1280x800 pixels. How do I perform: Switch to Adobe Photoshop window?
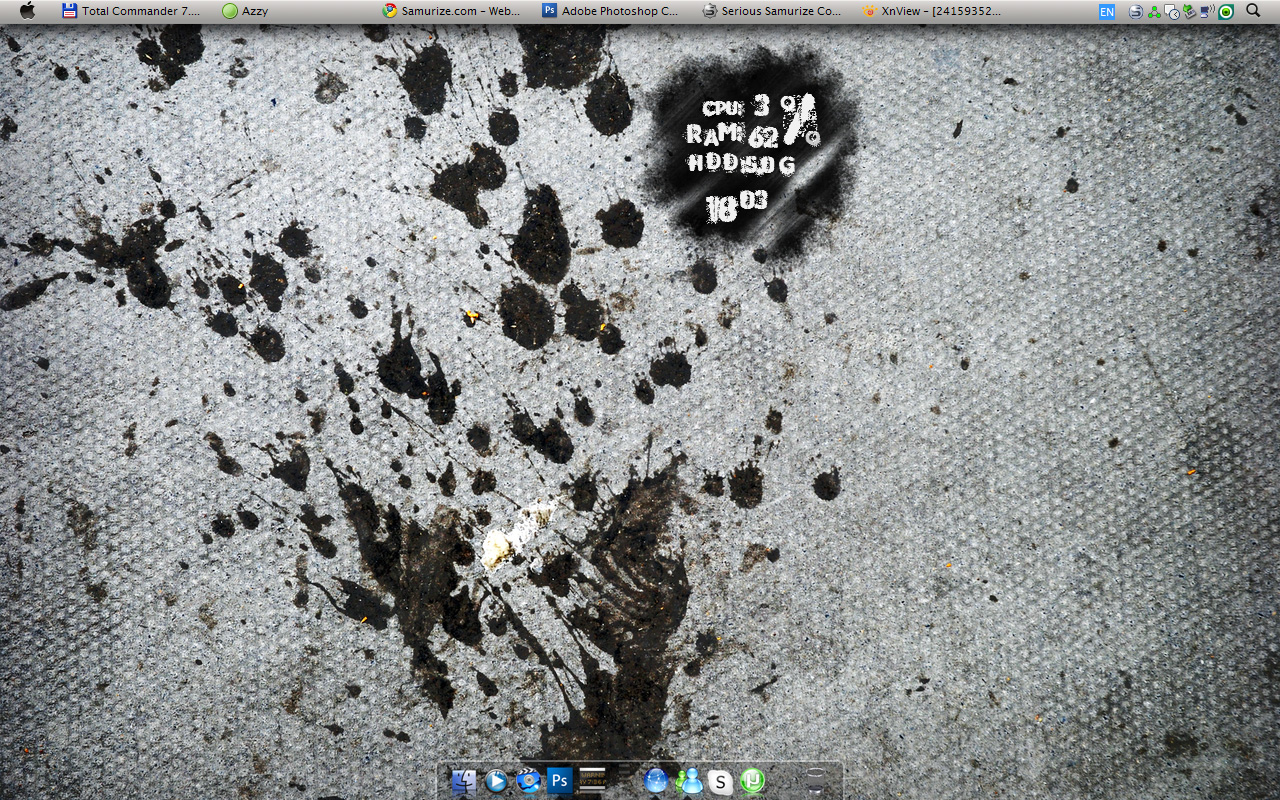(x=610, y=11)
